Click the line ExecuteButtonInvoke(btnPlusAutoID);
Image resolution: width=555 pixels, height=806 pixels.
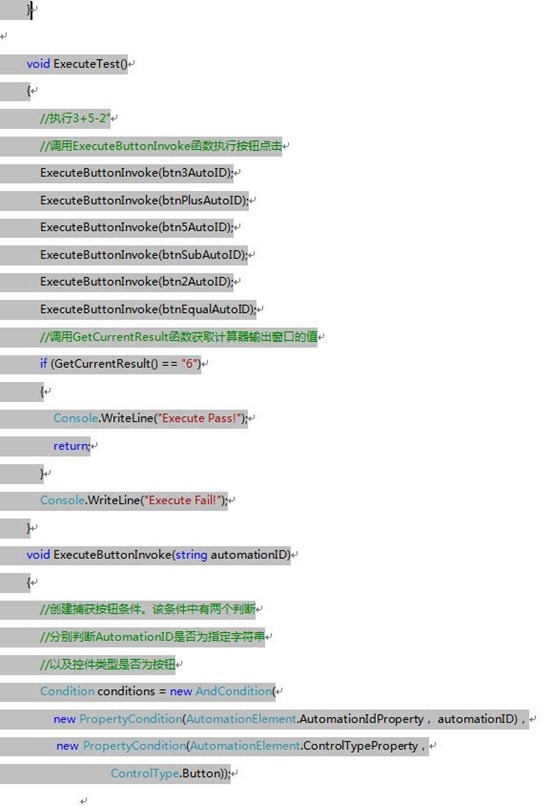coord(144,200)
